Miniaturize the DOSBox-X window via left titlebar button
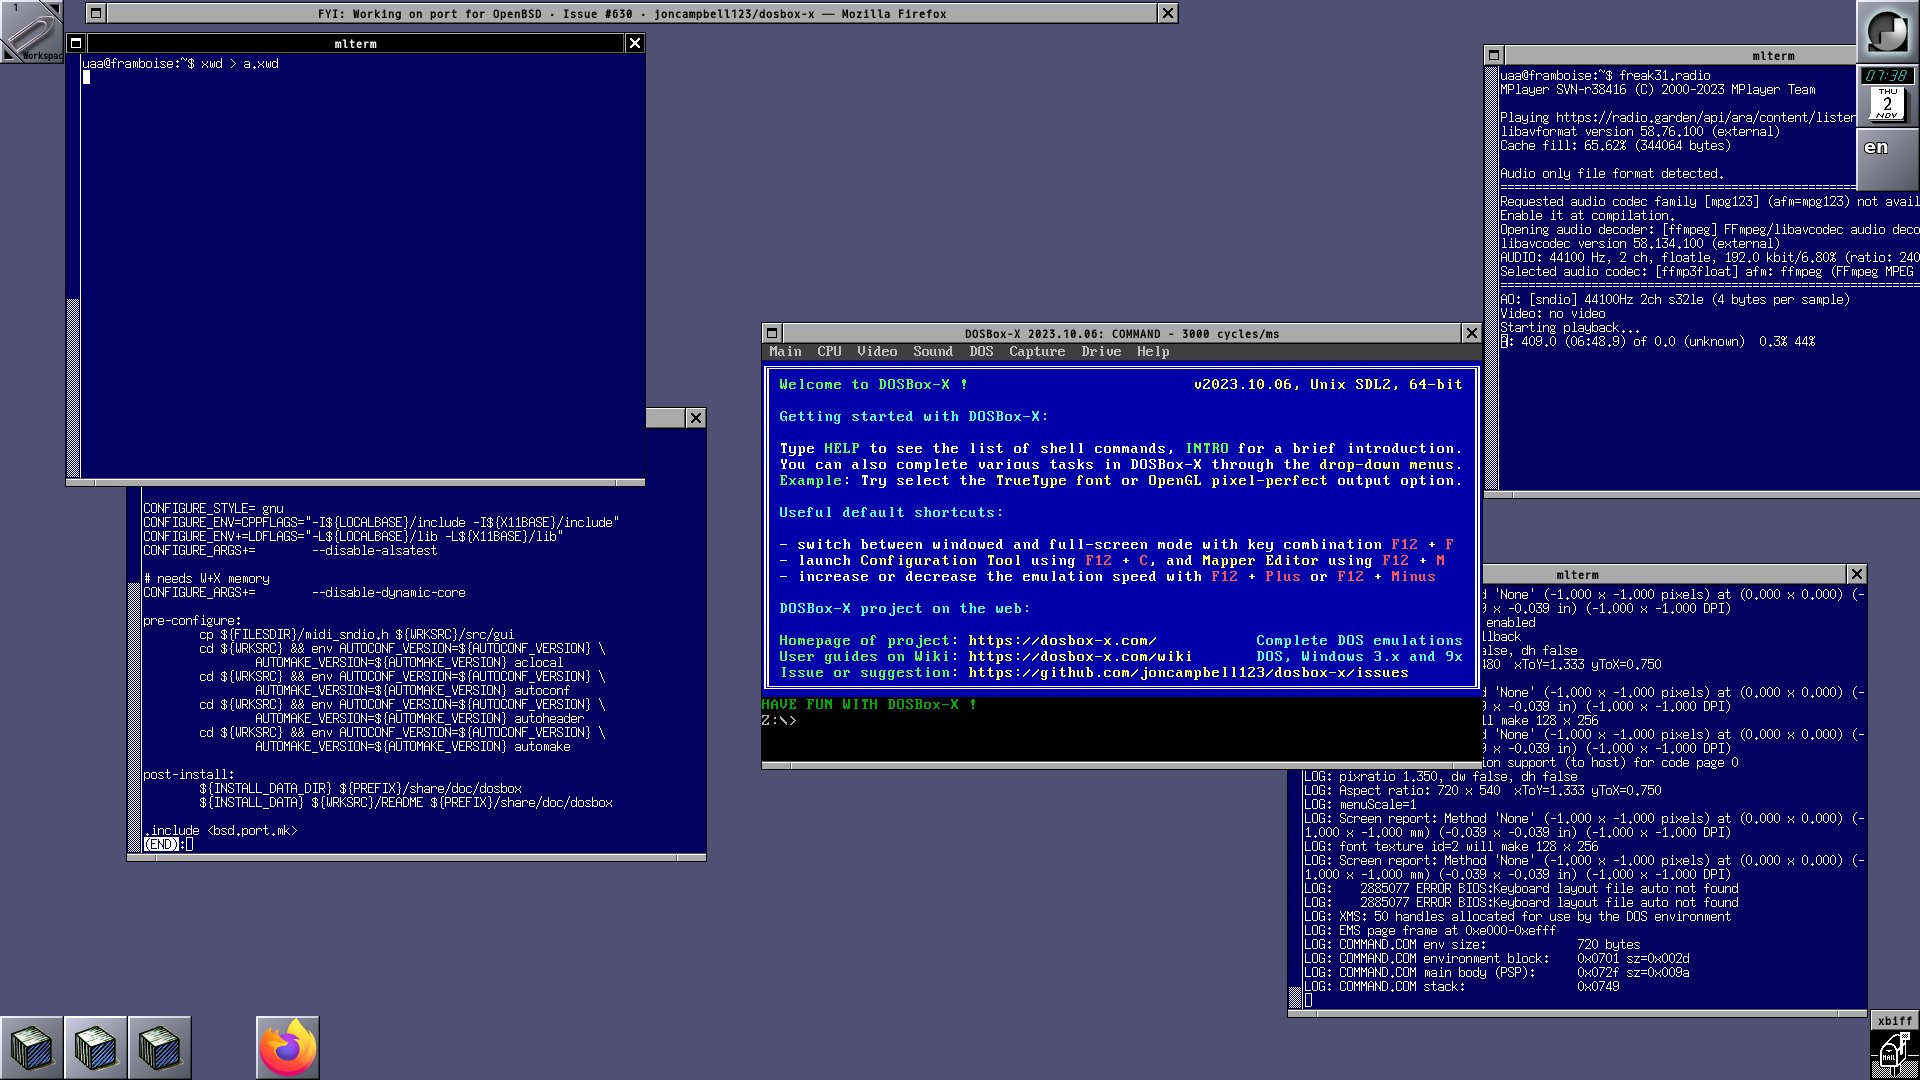1920x1080 pixels. [x=771, y=333]
